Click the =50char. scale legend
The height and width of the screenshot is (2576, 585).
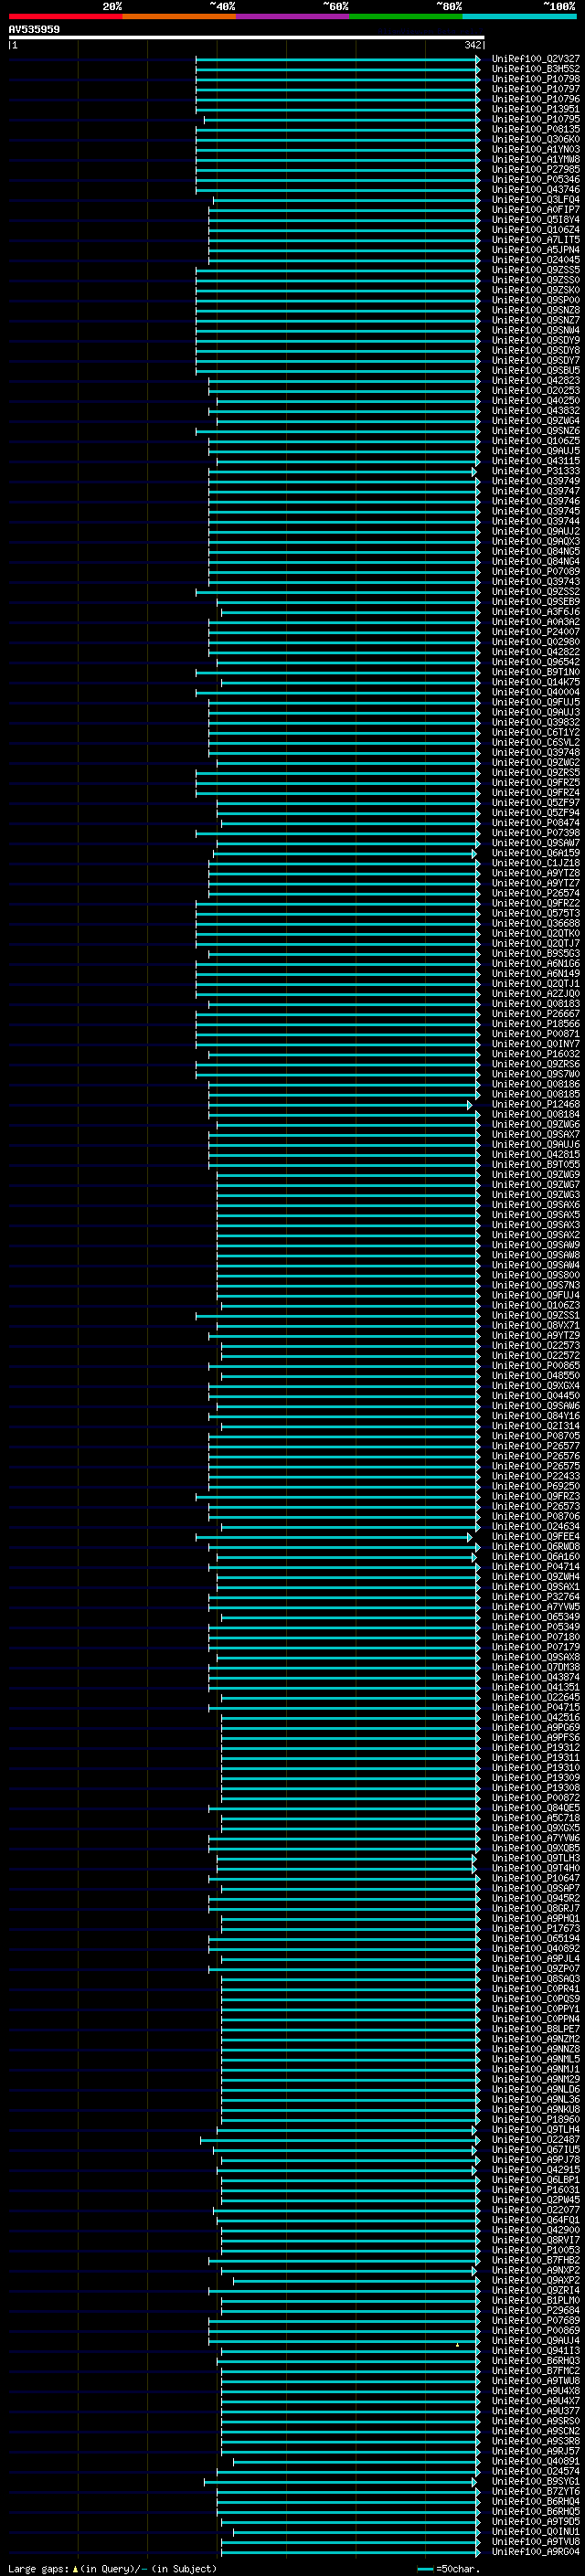[x=449, y=2569]
